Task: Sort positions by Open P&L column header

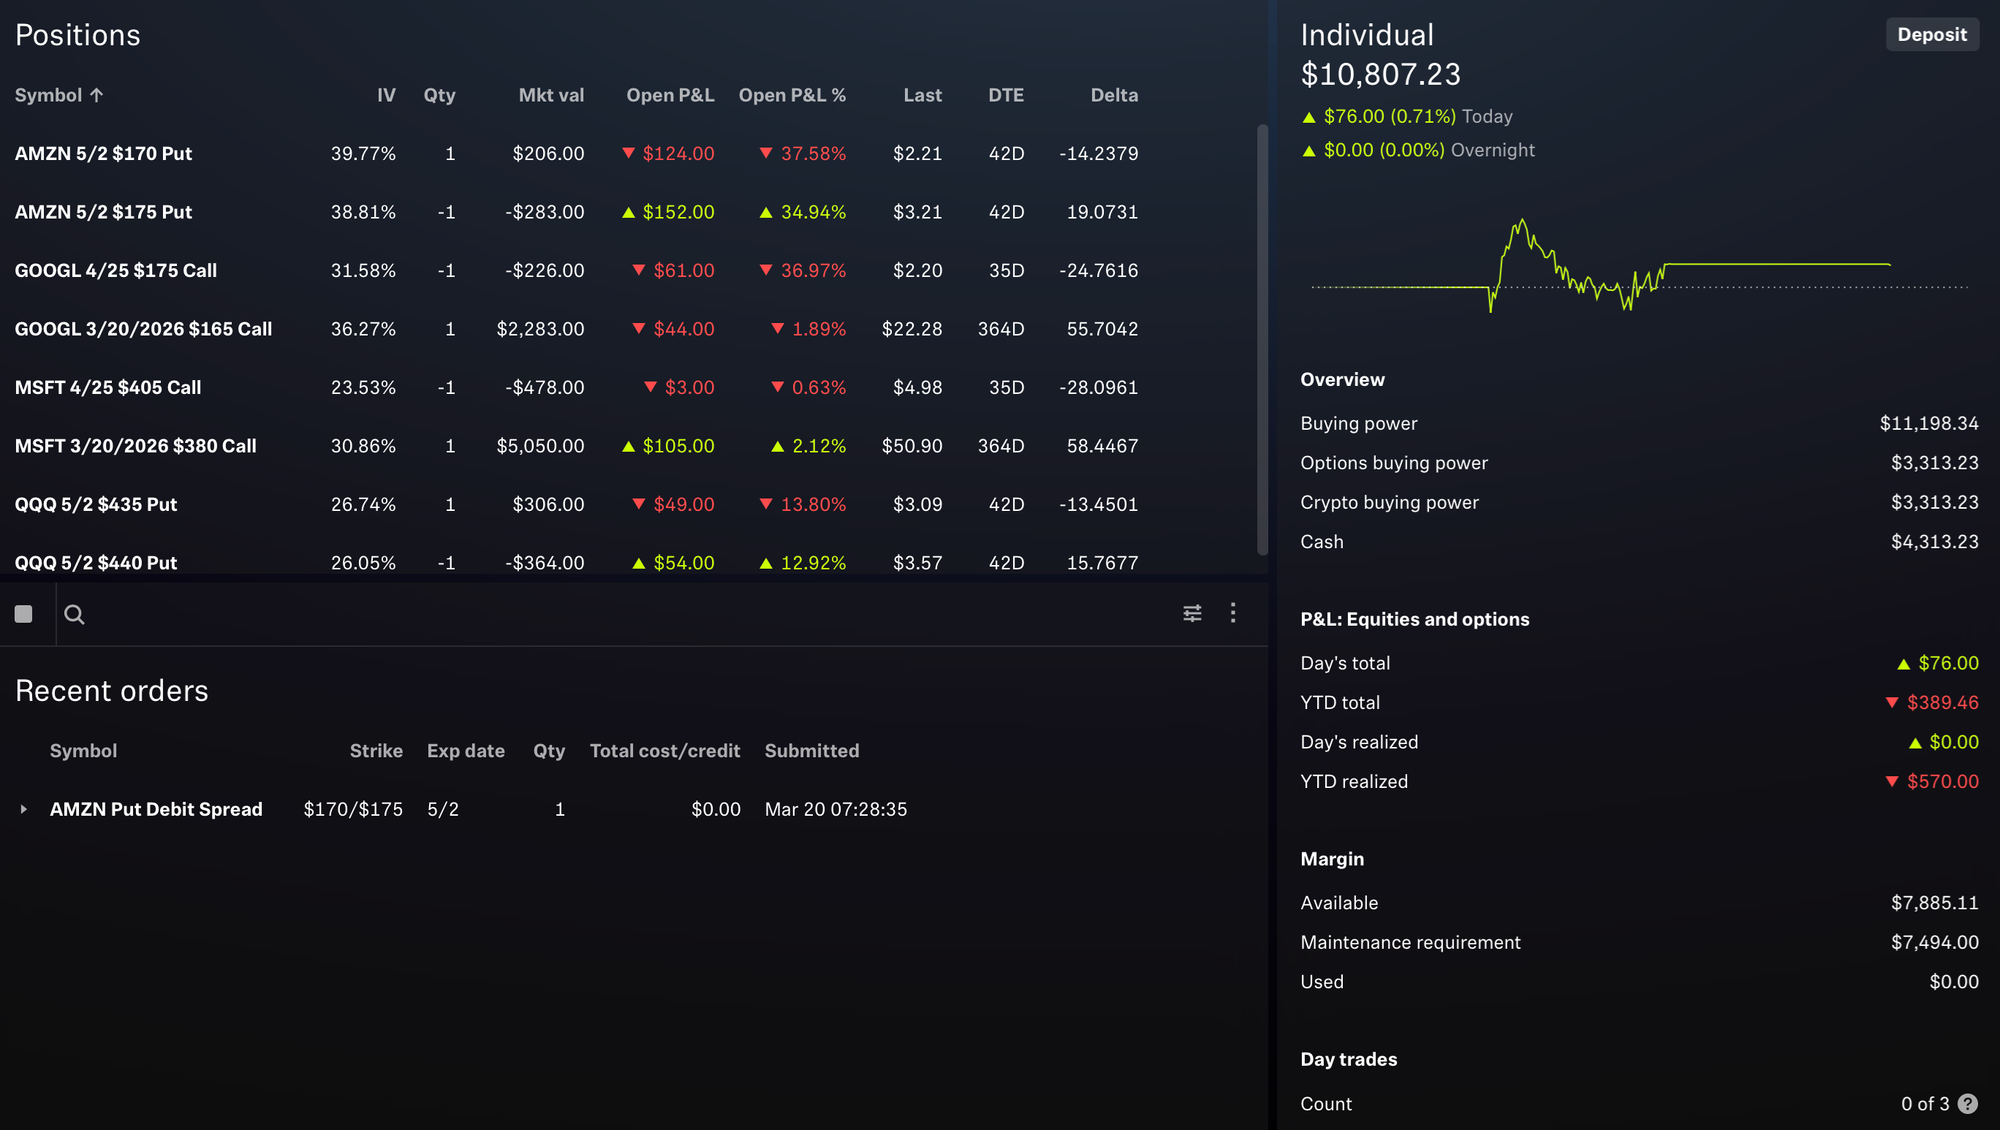Action: [x=670, y=95]
